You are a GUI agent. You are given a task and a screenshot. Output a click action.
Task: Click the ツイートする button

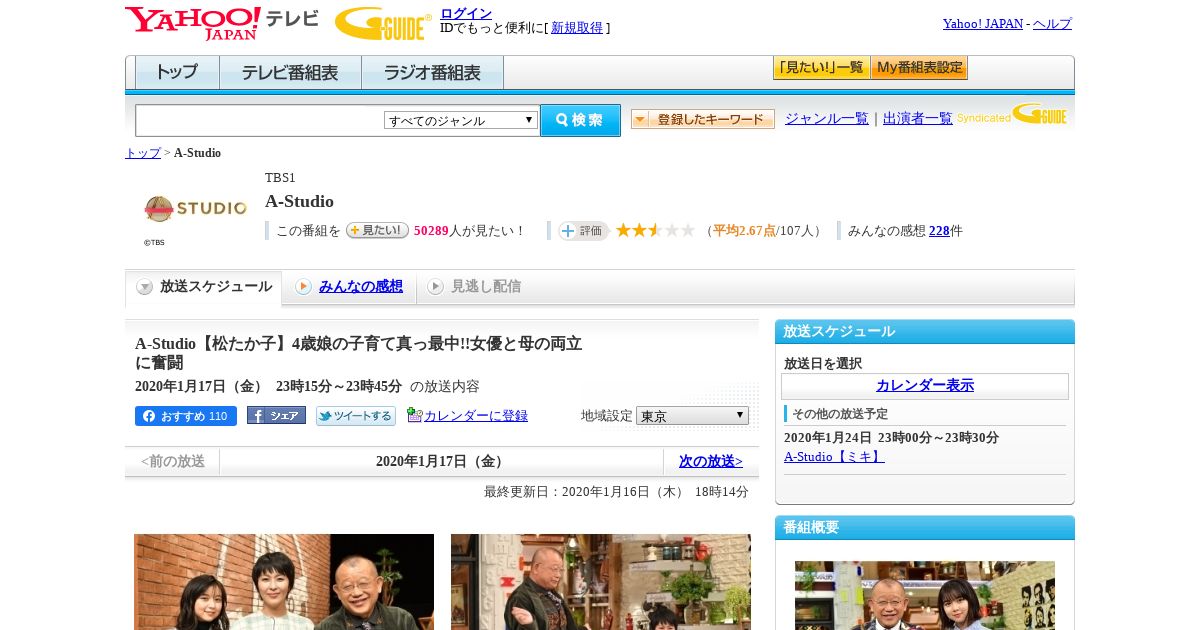point(356,416)
